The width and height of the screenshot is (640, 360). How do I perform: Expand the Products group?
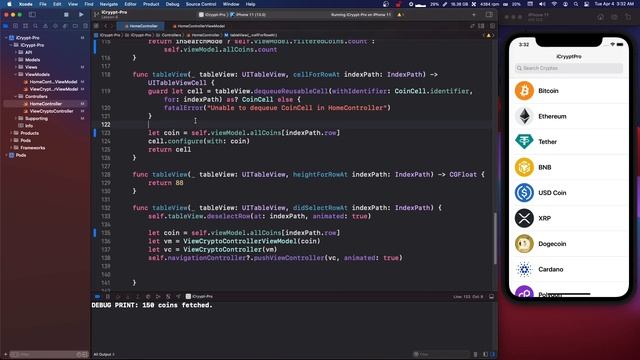point(11,133)
